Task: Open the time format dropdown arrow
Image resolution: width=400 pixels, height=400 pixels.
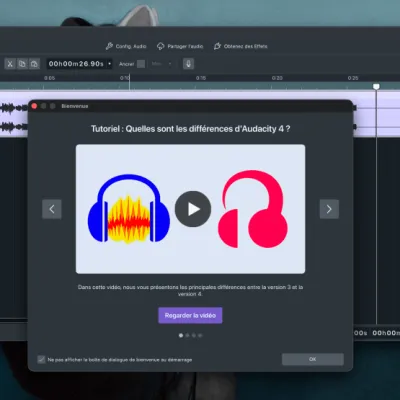Action: coord(110,64)
